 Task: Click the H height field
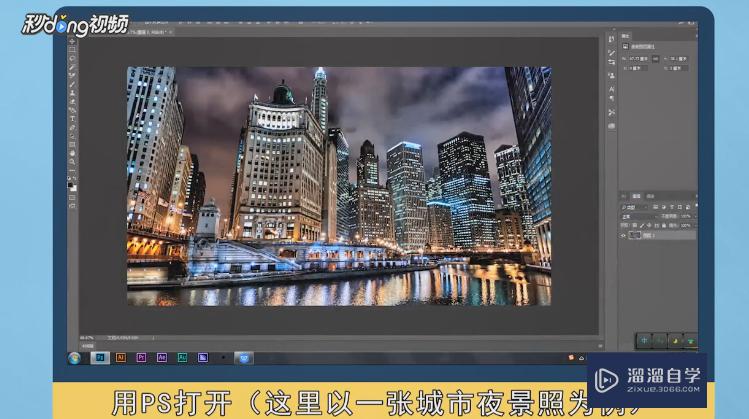676,59
